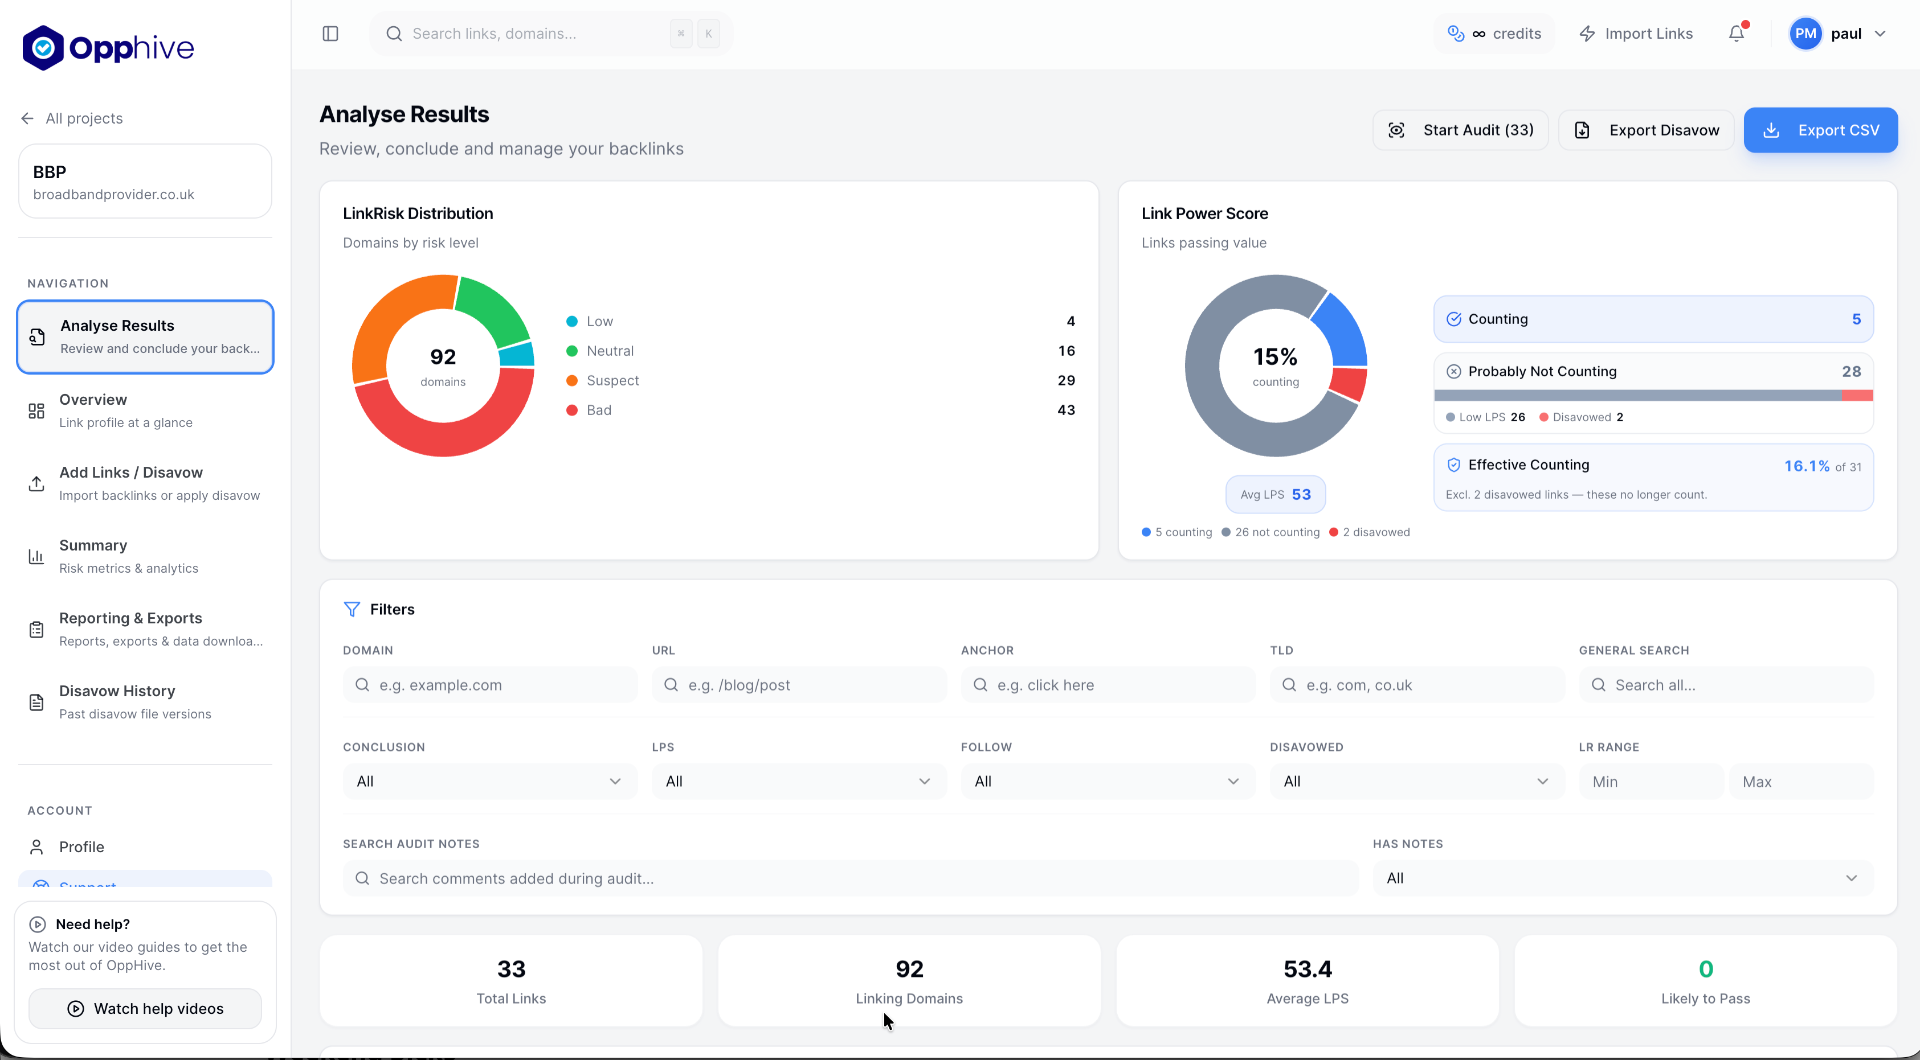Expand the Follow filter dropdown

pyautogui.click(x=1108, y=781)
